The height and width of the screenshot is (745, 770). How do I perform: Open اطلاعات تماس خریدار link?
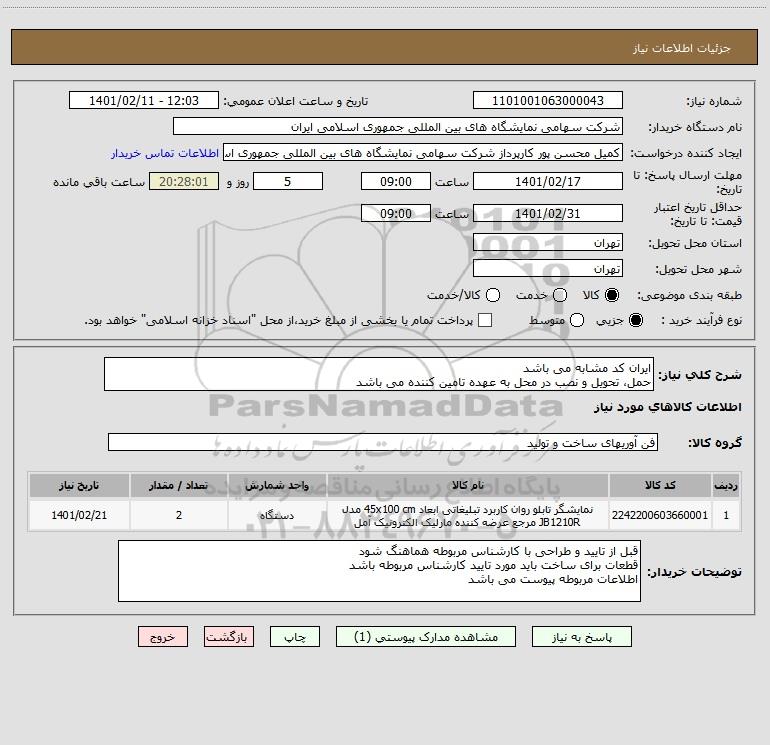165,153
